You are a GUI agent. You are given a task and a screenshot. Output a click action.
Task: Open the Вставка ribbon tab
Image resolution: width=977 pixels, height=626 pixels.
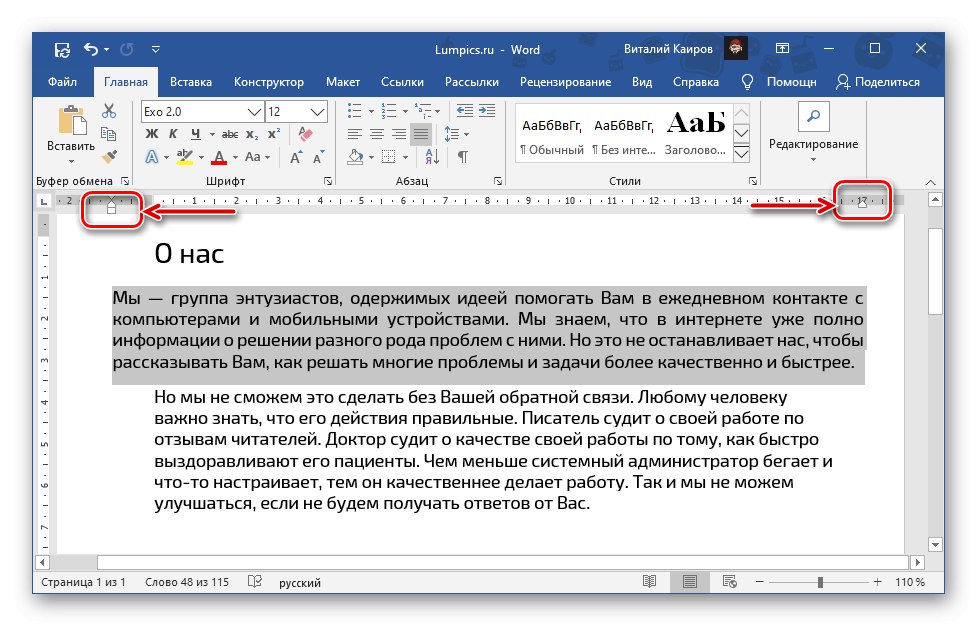(x=191, y=82)
